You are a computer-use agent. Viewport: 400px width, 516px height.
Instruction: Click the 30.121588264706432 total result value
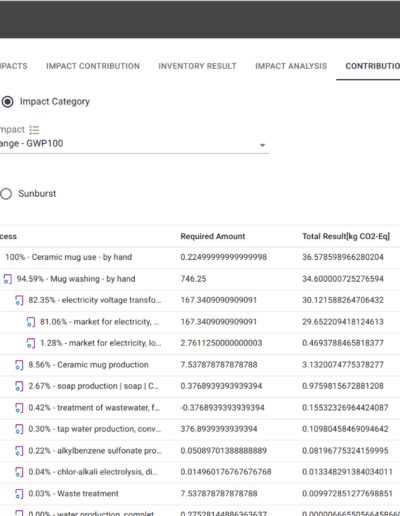[343, 300]
